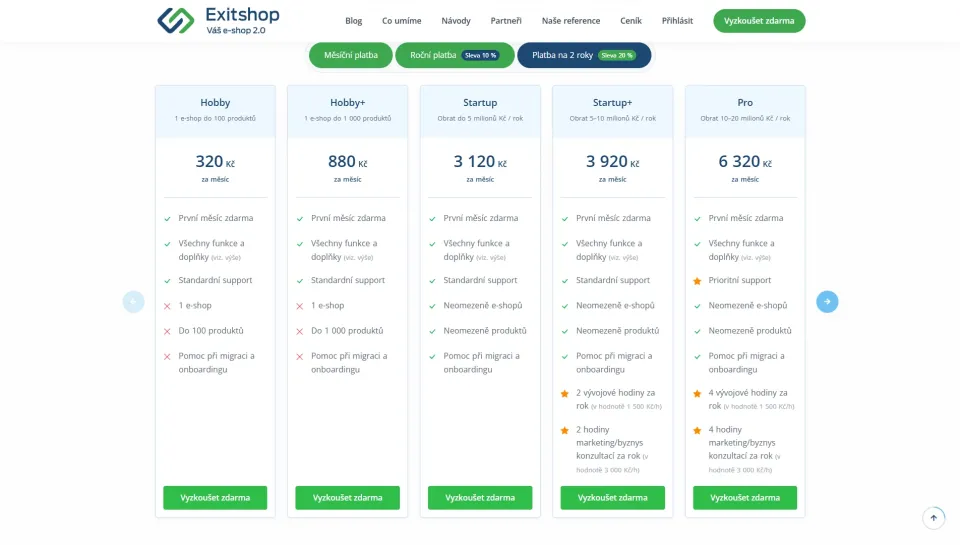
Task: Click Vyzkoušet zdarma under Hobby+ plan
Action: pos(347,497)
